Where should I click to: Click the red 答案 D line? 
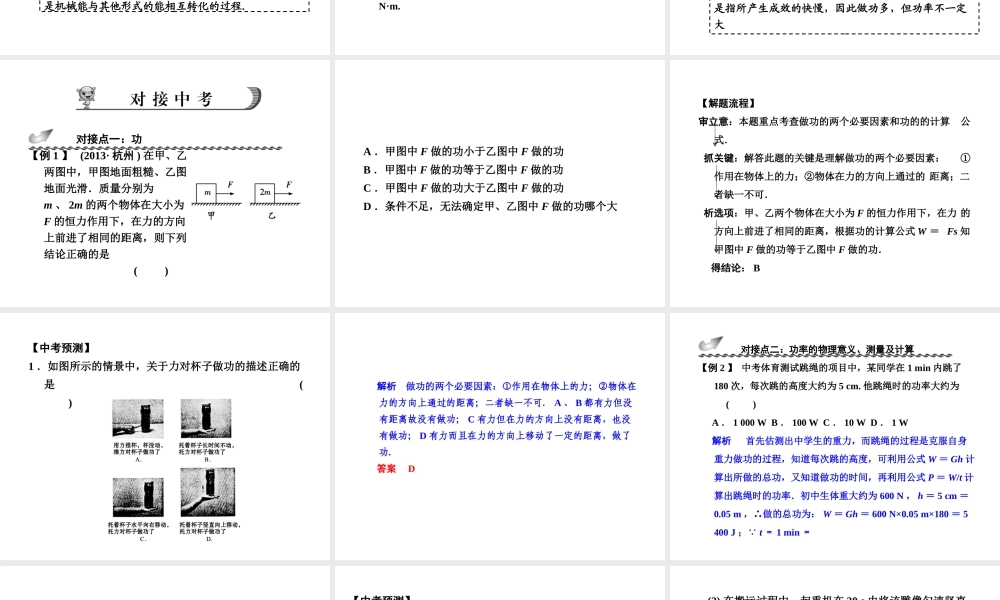(x=396, y=469)
